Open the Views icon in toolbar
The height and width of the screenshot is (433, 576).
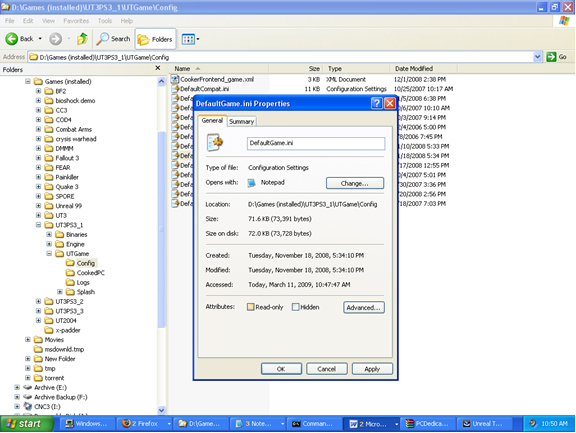(x=188, y=39)
